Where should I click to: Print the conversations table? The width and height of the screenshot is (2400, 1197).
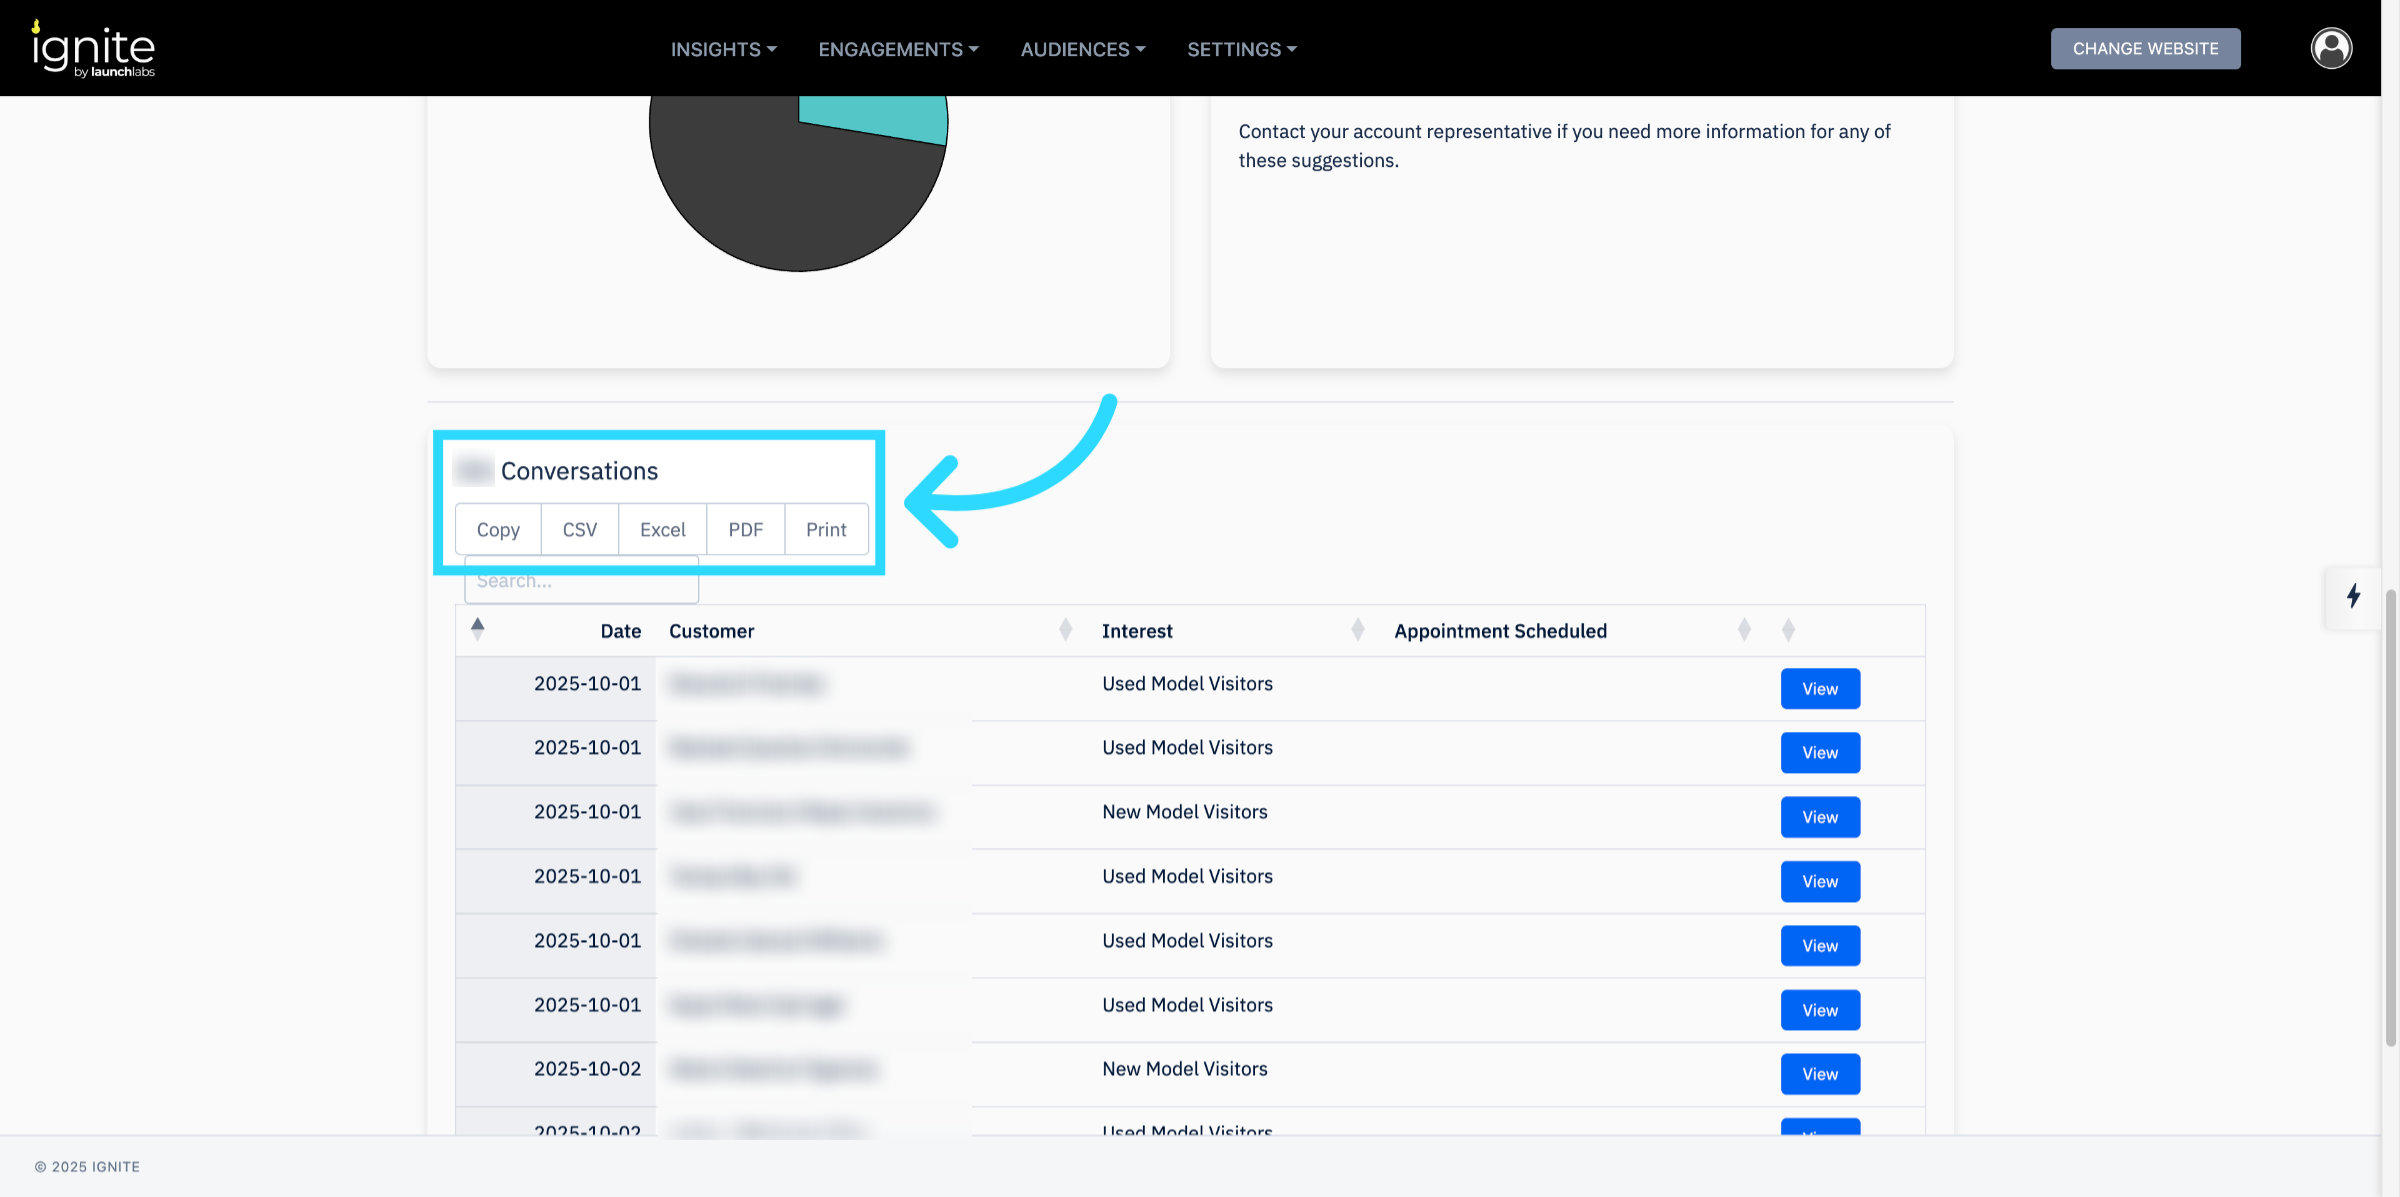(826, 529)
